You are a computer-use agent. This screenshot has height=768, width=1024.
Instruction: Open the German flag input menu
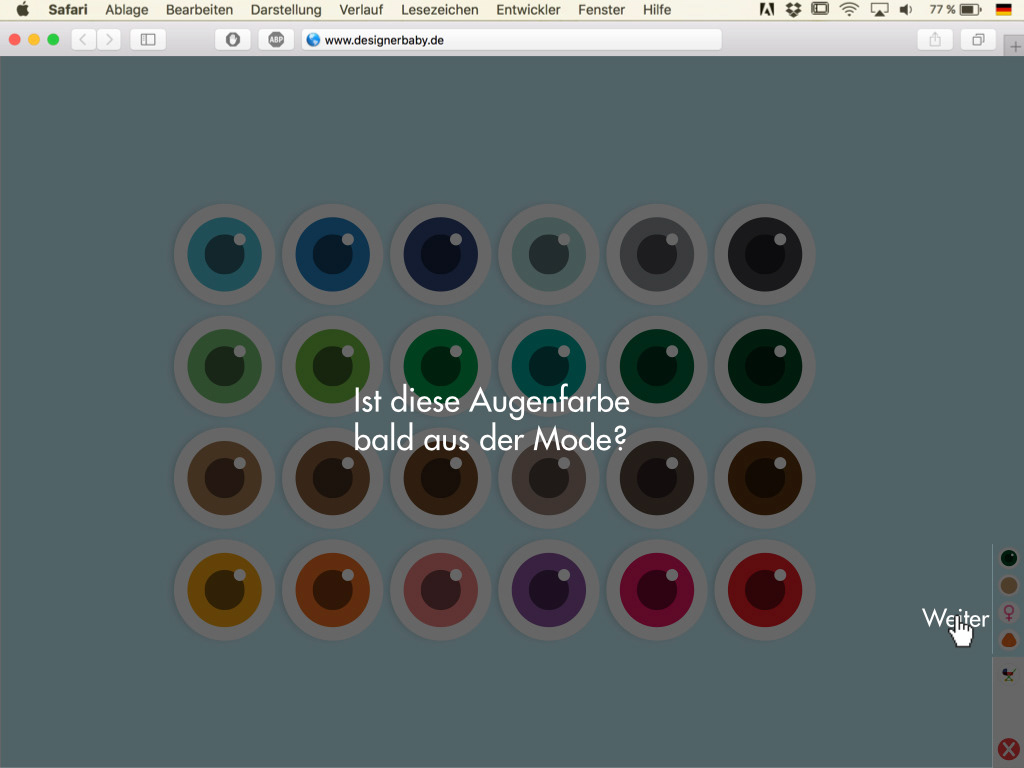pos(1004,10)
